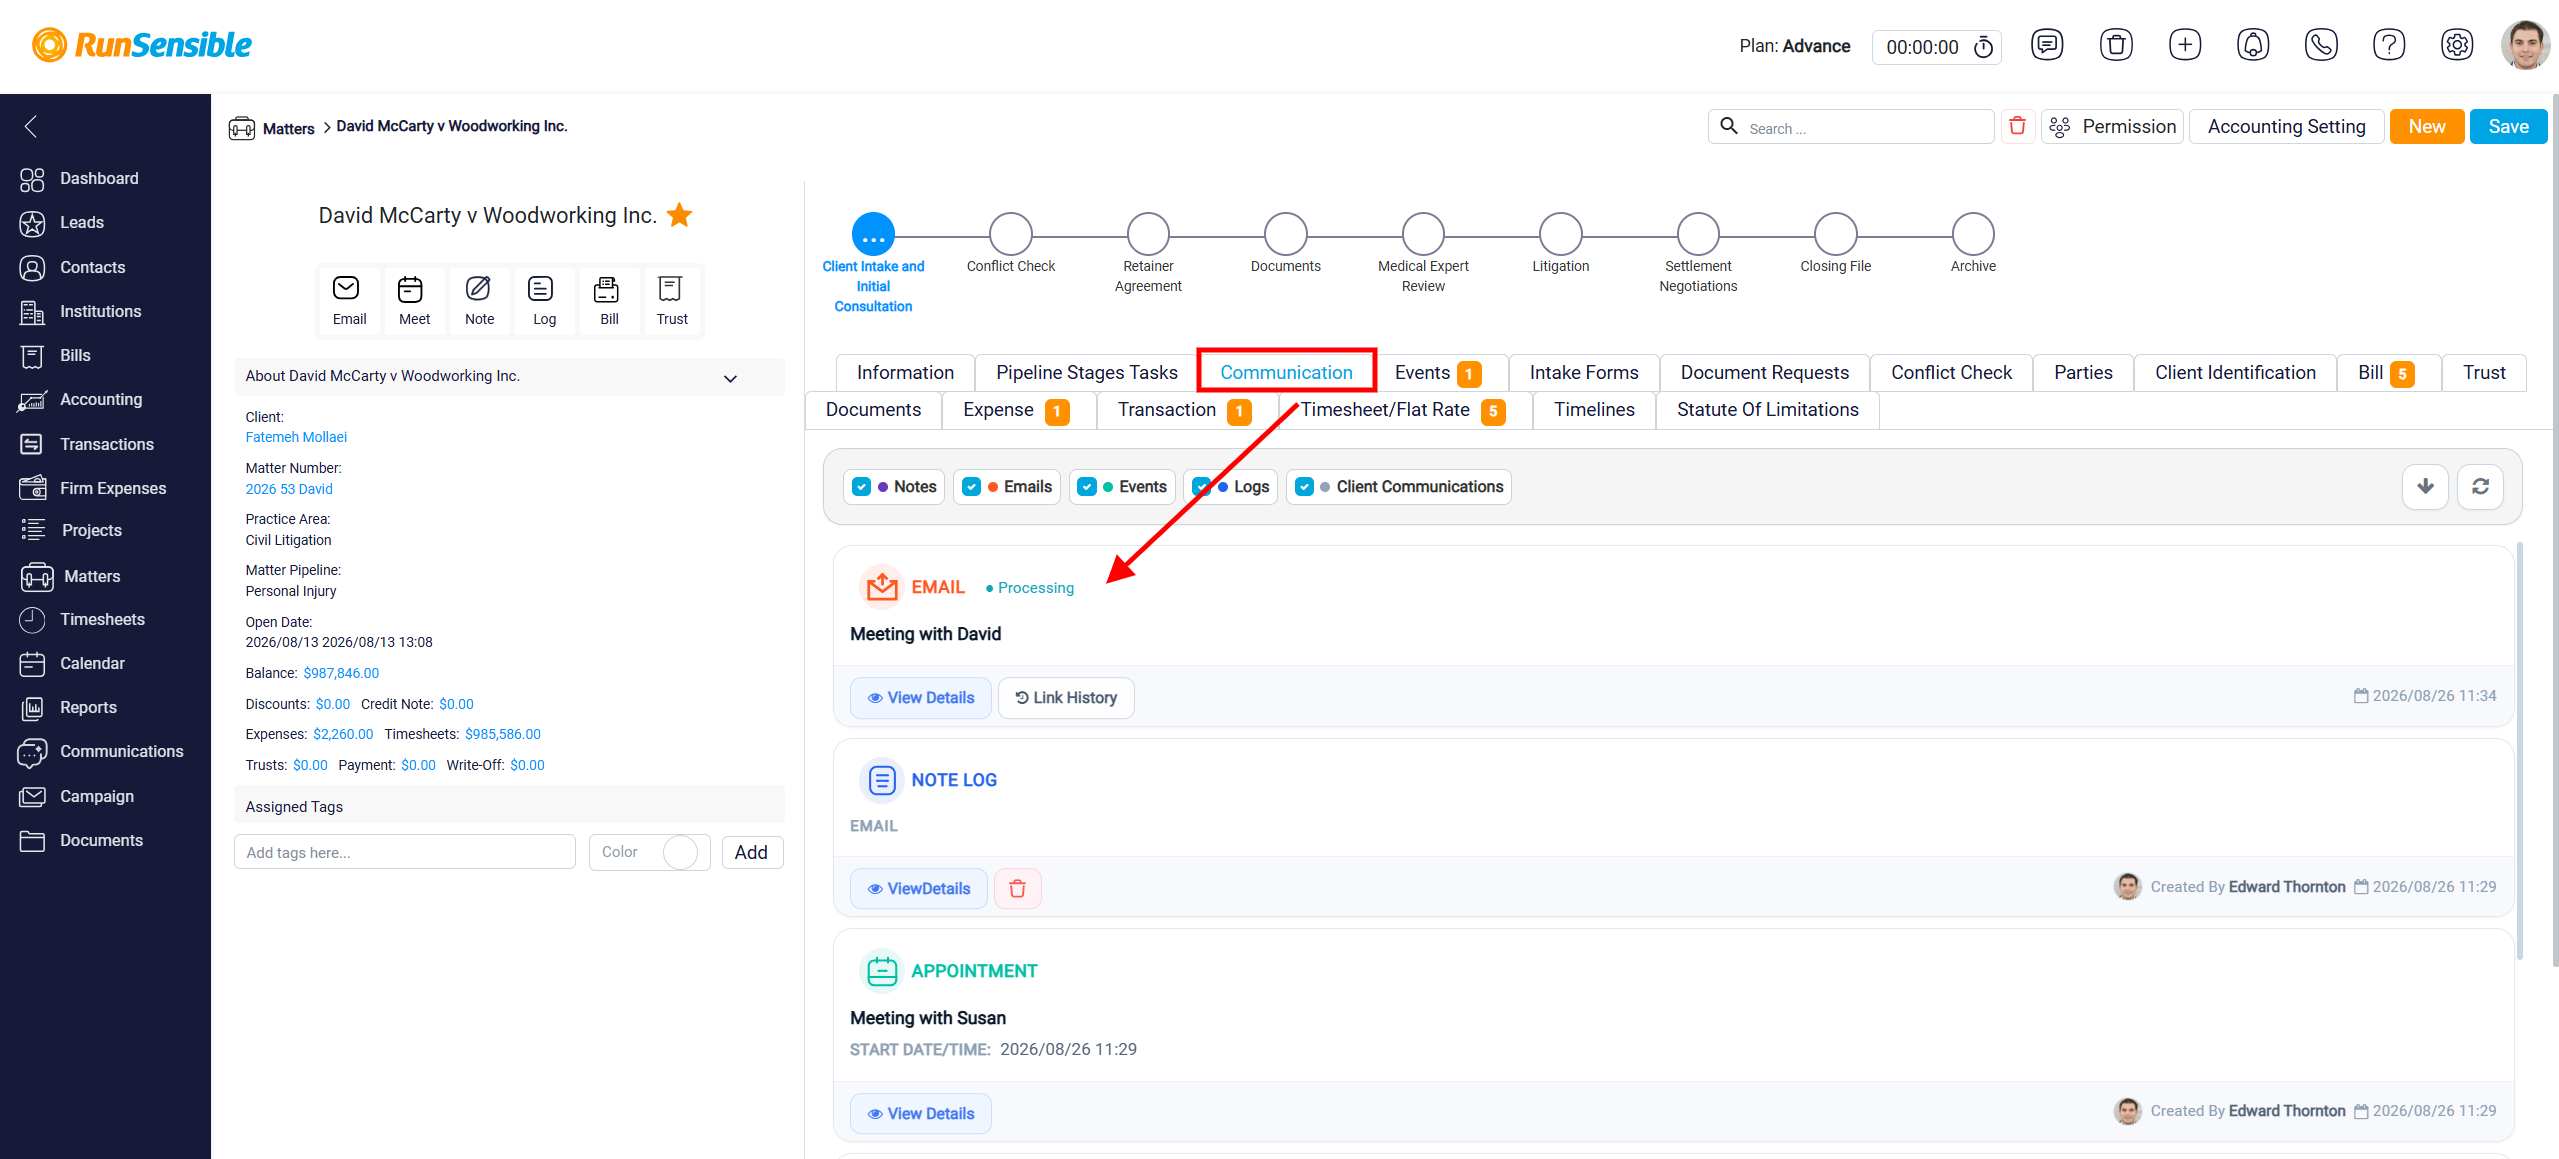Collapse the About David McCarty section
Viewport: 2559px width, 1159px height.
(x=730, y=378)
